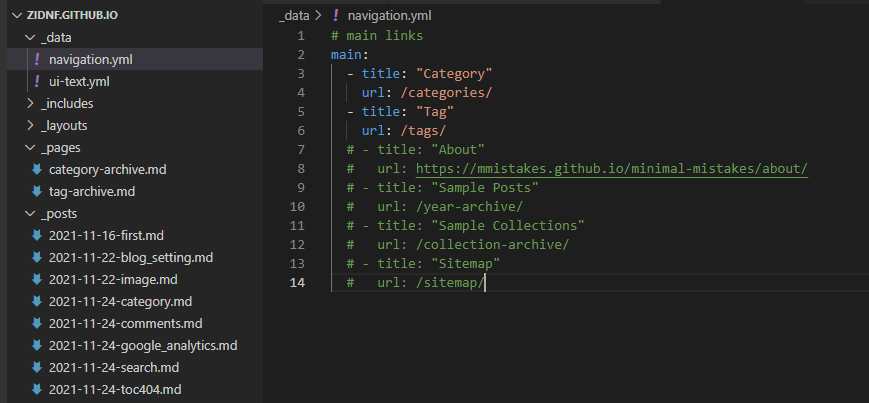Open 2021-11-24-search.md post
This screenshot has height=403, width=869.
coord(114,368)
